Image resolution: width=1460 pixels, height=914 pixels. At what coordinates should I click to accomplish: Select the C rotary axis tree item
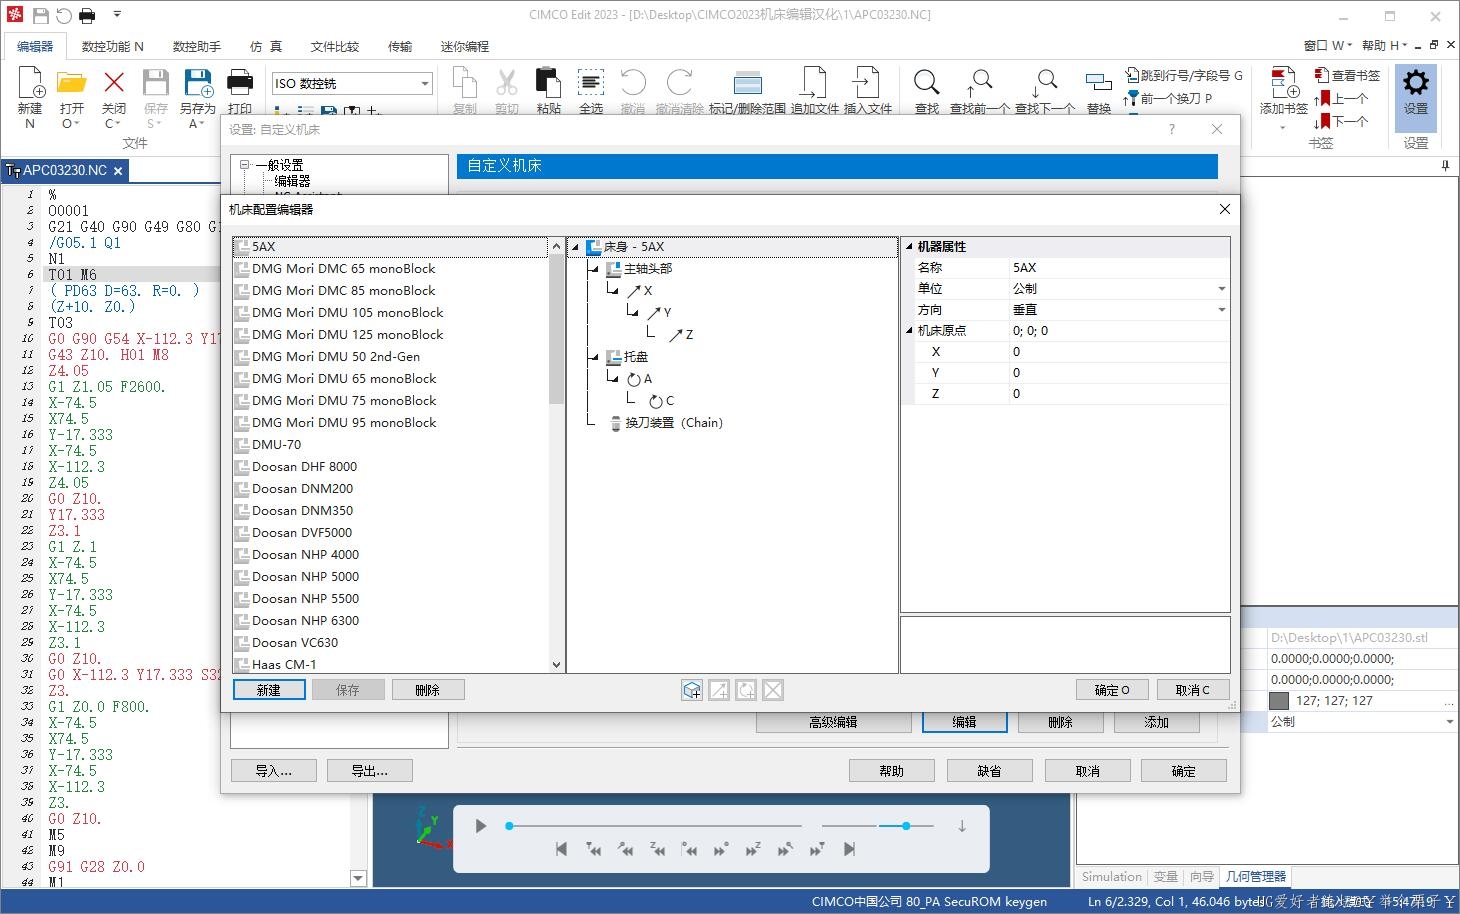coord(662,401)
